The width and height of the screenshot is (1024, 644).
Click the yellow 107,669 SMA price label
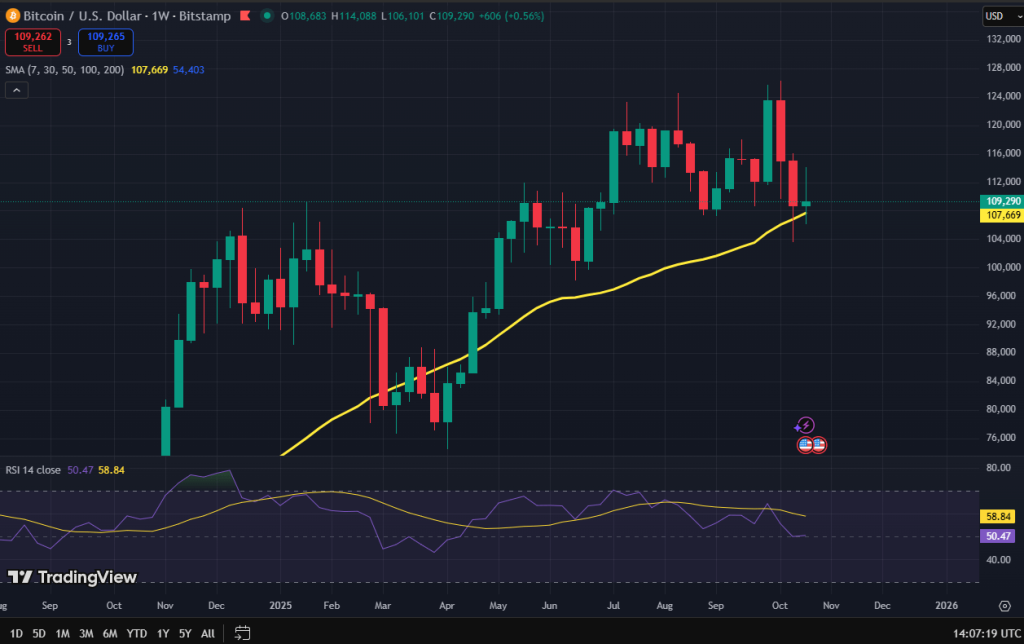pos(1002,215)
